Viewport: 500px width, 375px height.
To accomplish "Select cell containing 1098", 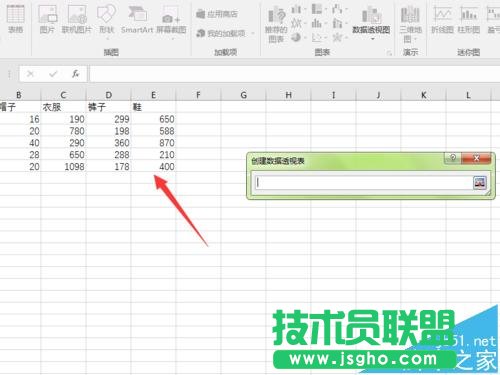I will point(63,167).
